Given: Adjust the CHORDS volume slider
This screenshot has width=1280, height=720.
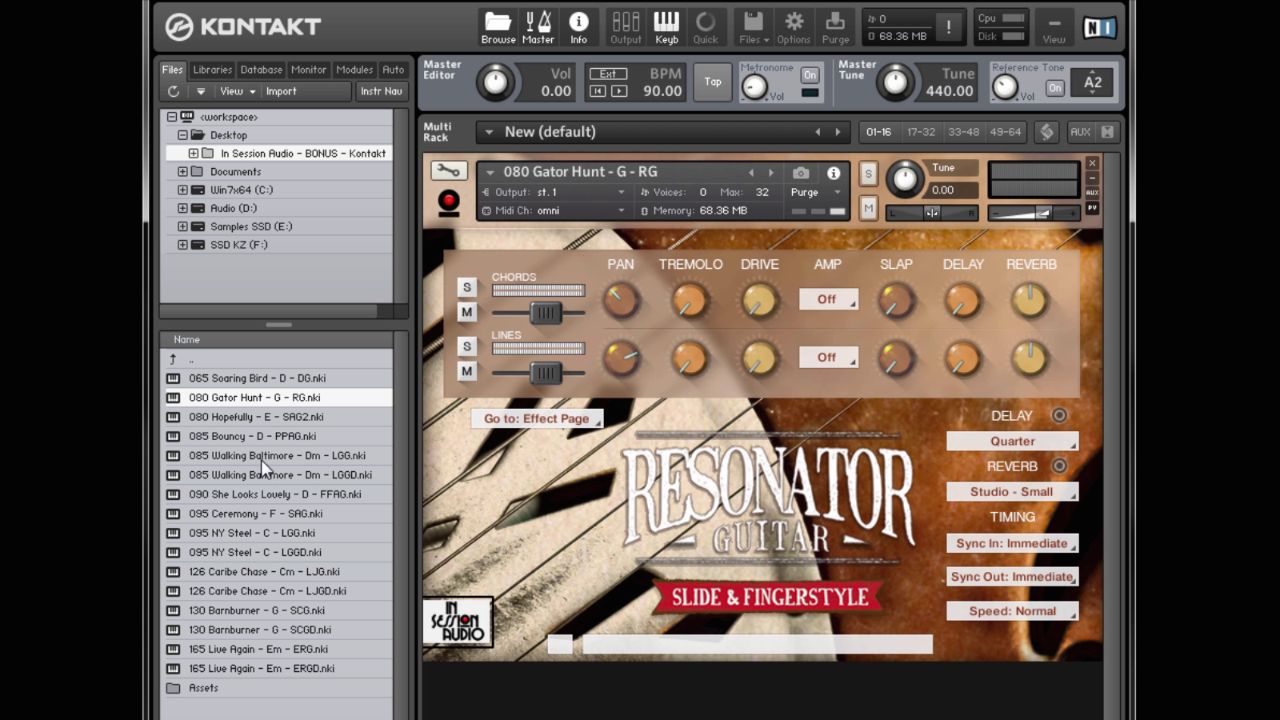Looking at the screenshot, I should [x=545, y=313].
